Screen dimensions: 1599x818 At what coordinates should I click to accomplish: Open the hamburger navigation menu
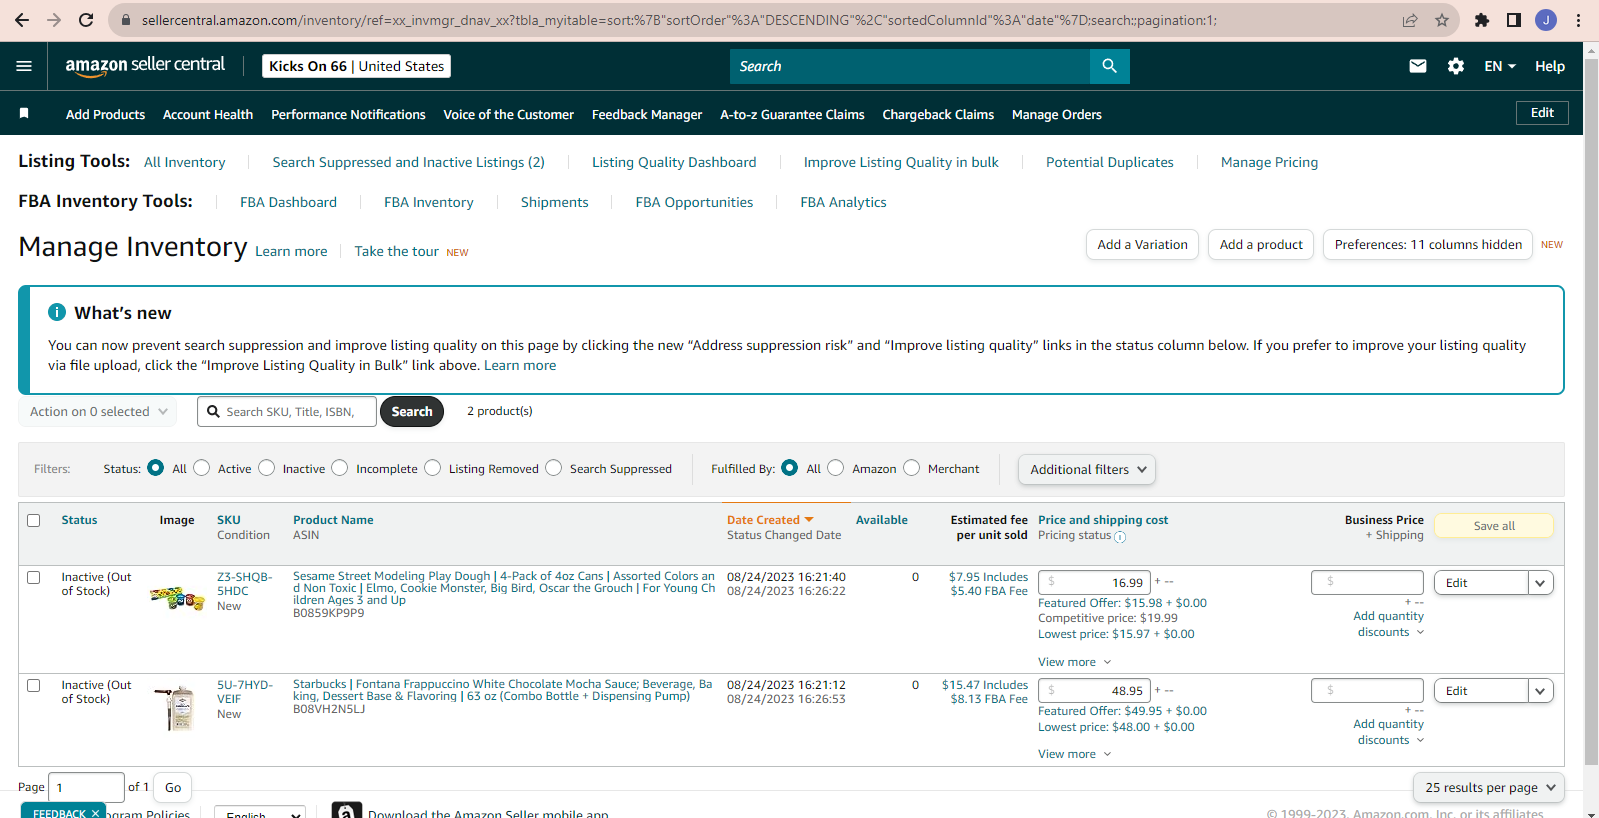tap(24, 66)
